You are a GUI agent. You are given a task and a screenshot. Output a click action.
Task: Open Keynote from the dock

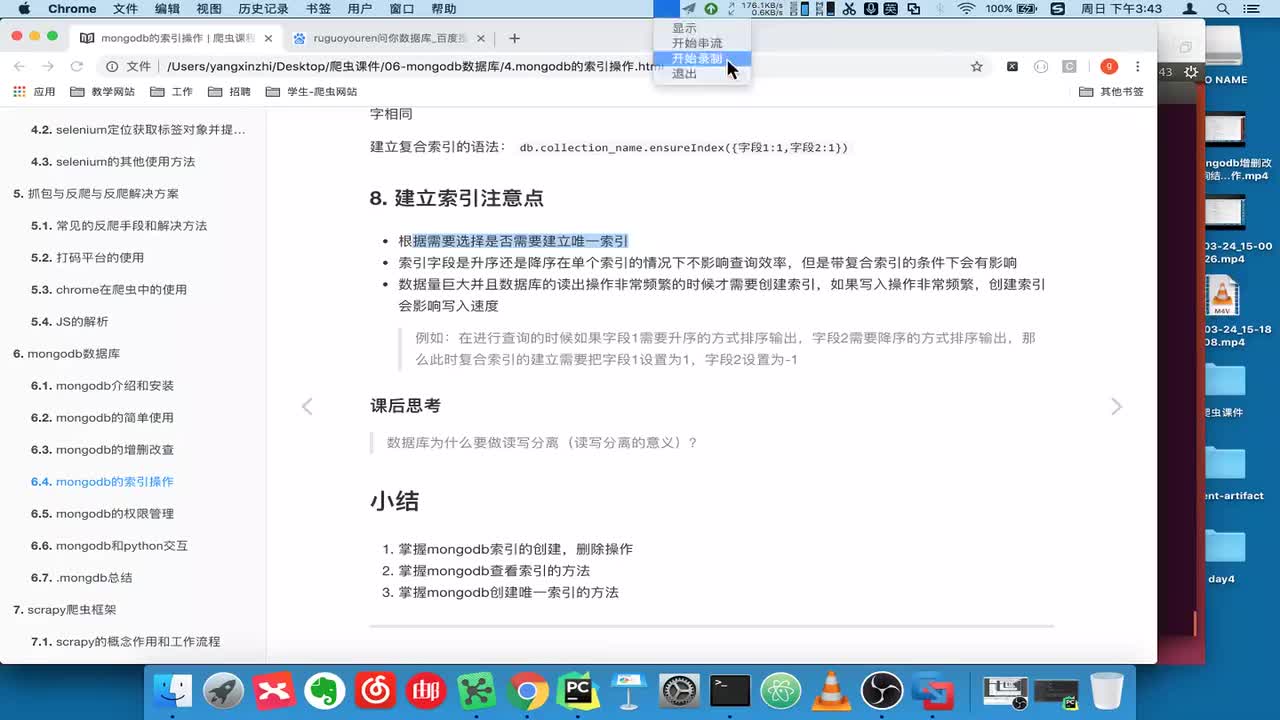click(x=629, y=690)
